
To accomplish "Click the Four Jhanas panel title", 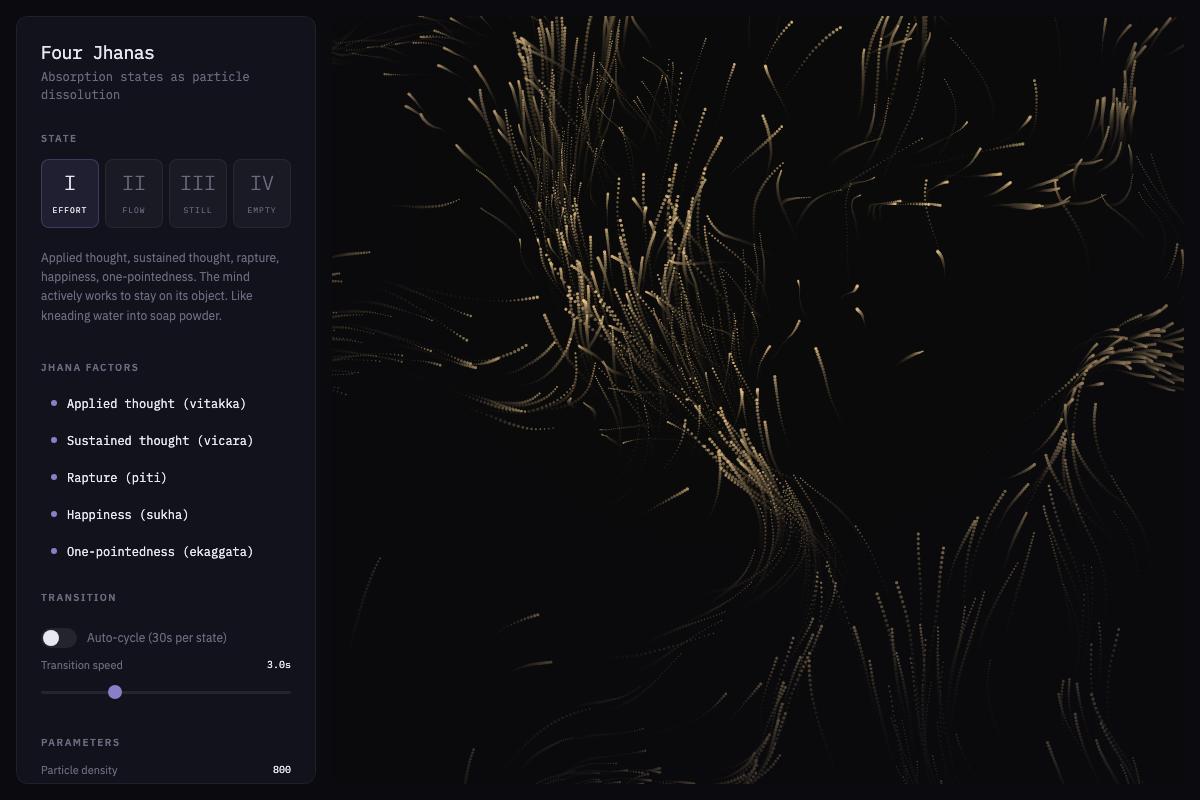I will [x=98, y=53].
